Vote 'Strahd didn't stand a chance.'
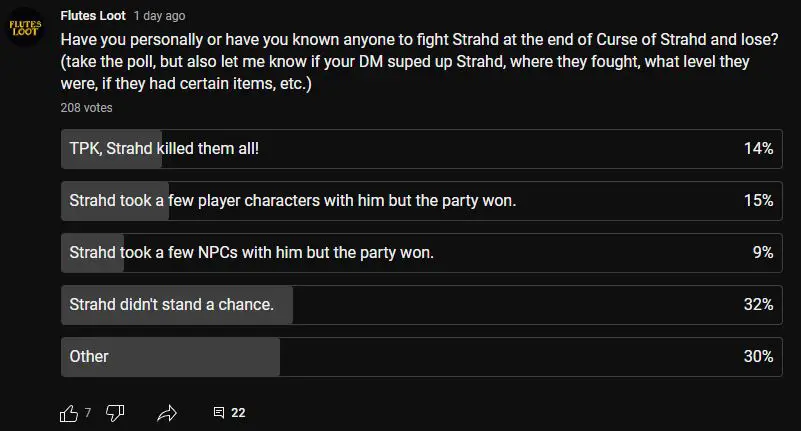The image size is (801, 431). pos(421,305)
